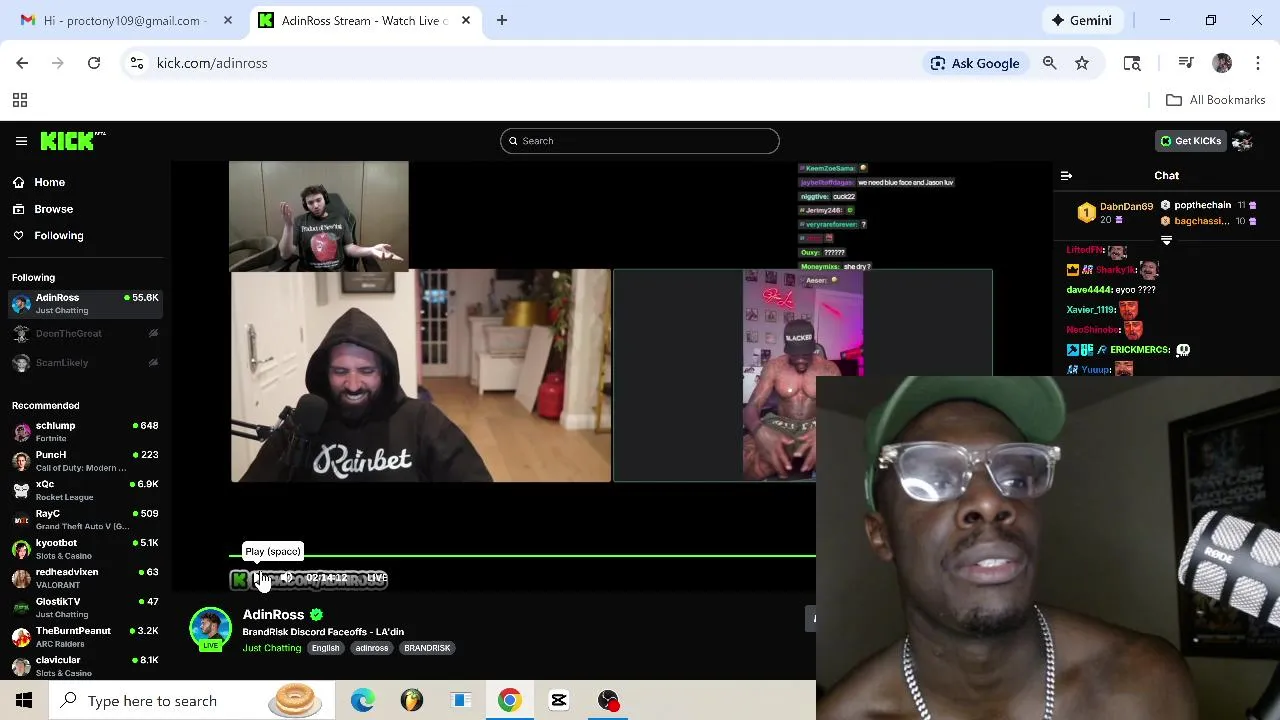View site information icon
The image size is (1280, 720).
pyautogui.click(x=137, y=63)
